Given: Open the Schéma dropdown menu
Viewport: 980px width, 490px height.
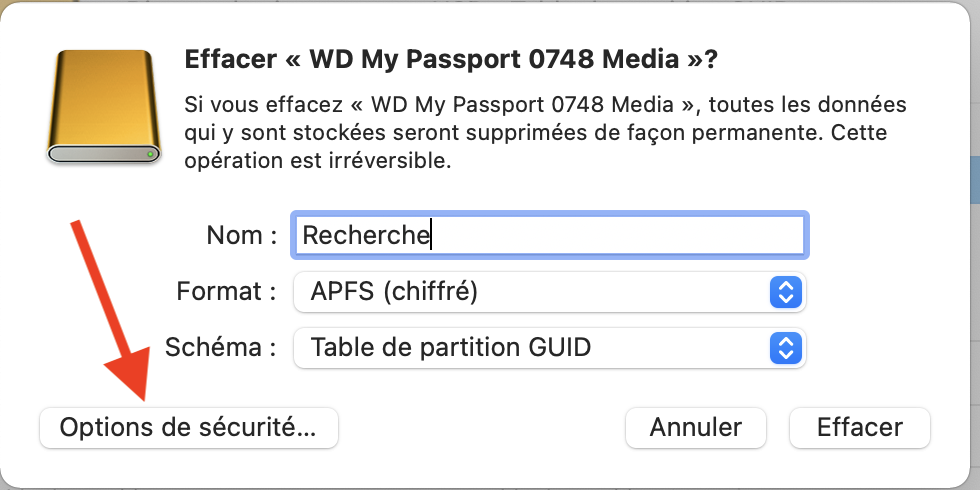Looking at the screenshot, I should (x=549, y=348).
